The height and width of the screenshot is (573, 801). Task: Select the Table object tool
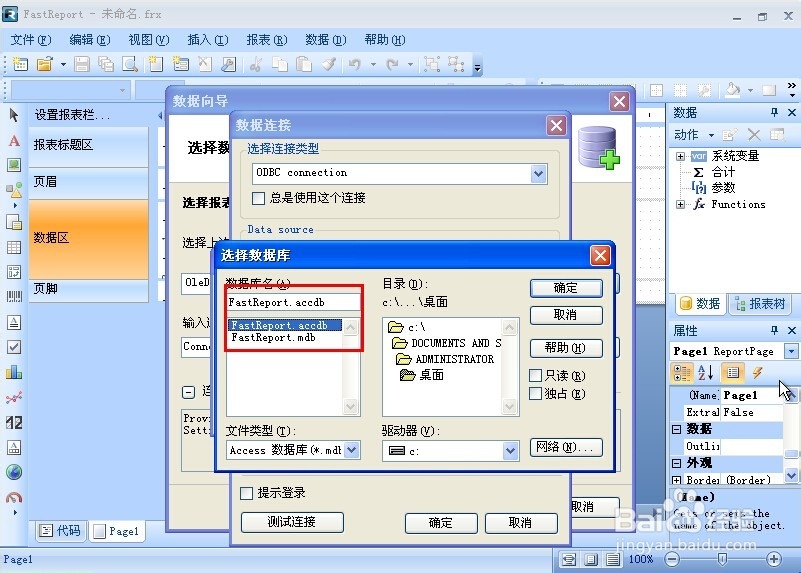pos(14,248)
